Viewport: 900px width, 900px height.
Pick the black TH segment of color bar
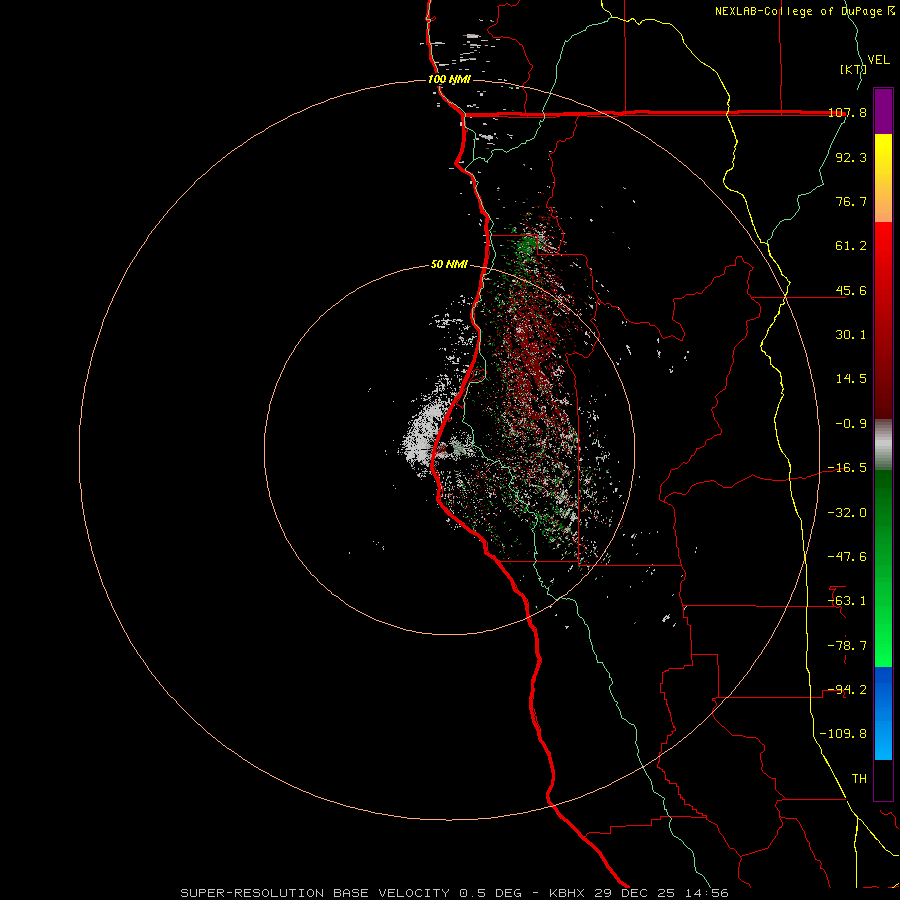click(x=883, y=779)
